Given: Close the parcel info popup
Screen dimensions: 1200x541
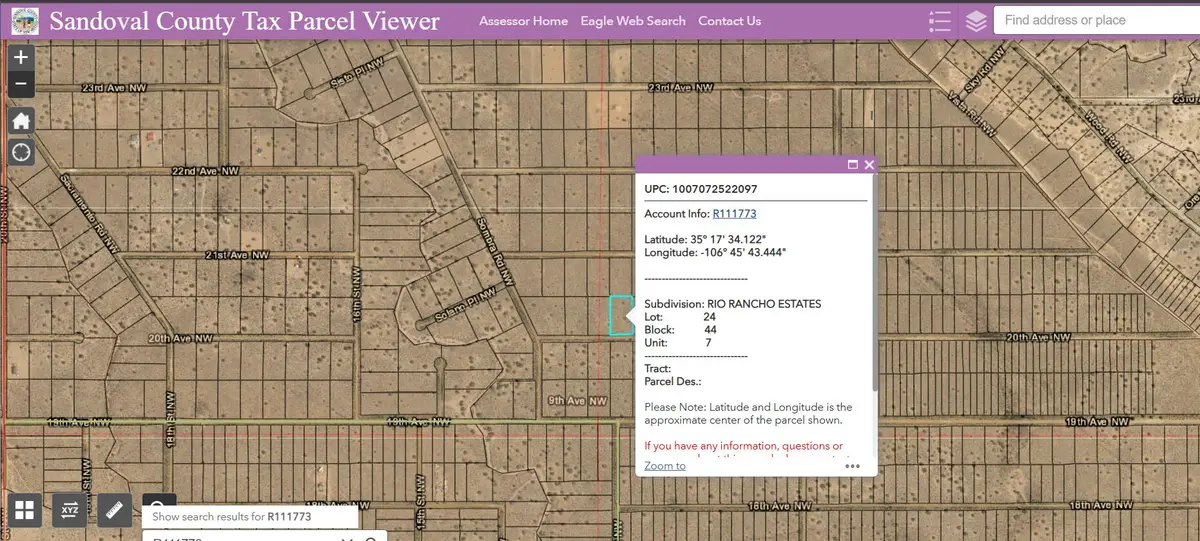Looking at the screenshot, I should (x=869, y=165).
